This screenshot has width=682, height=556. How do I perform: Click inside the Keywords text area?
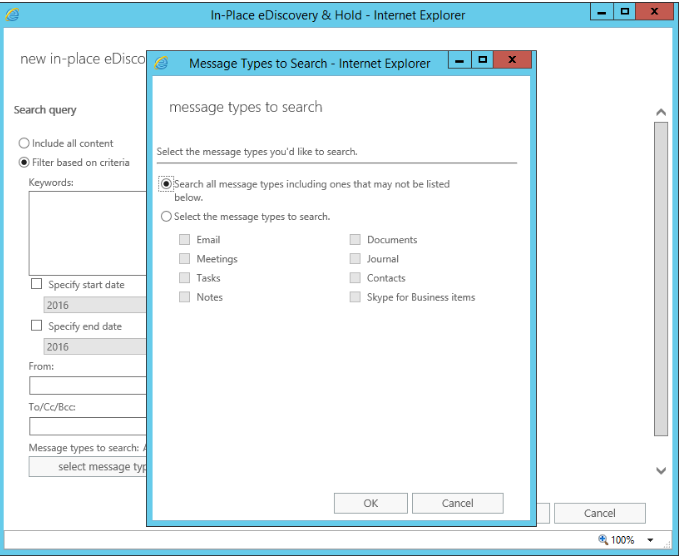(88, 232)
